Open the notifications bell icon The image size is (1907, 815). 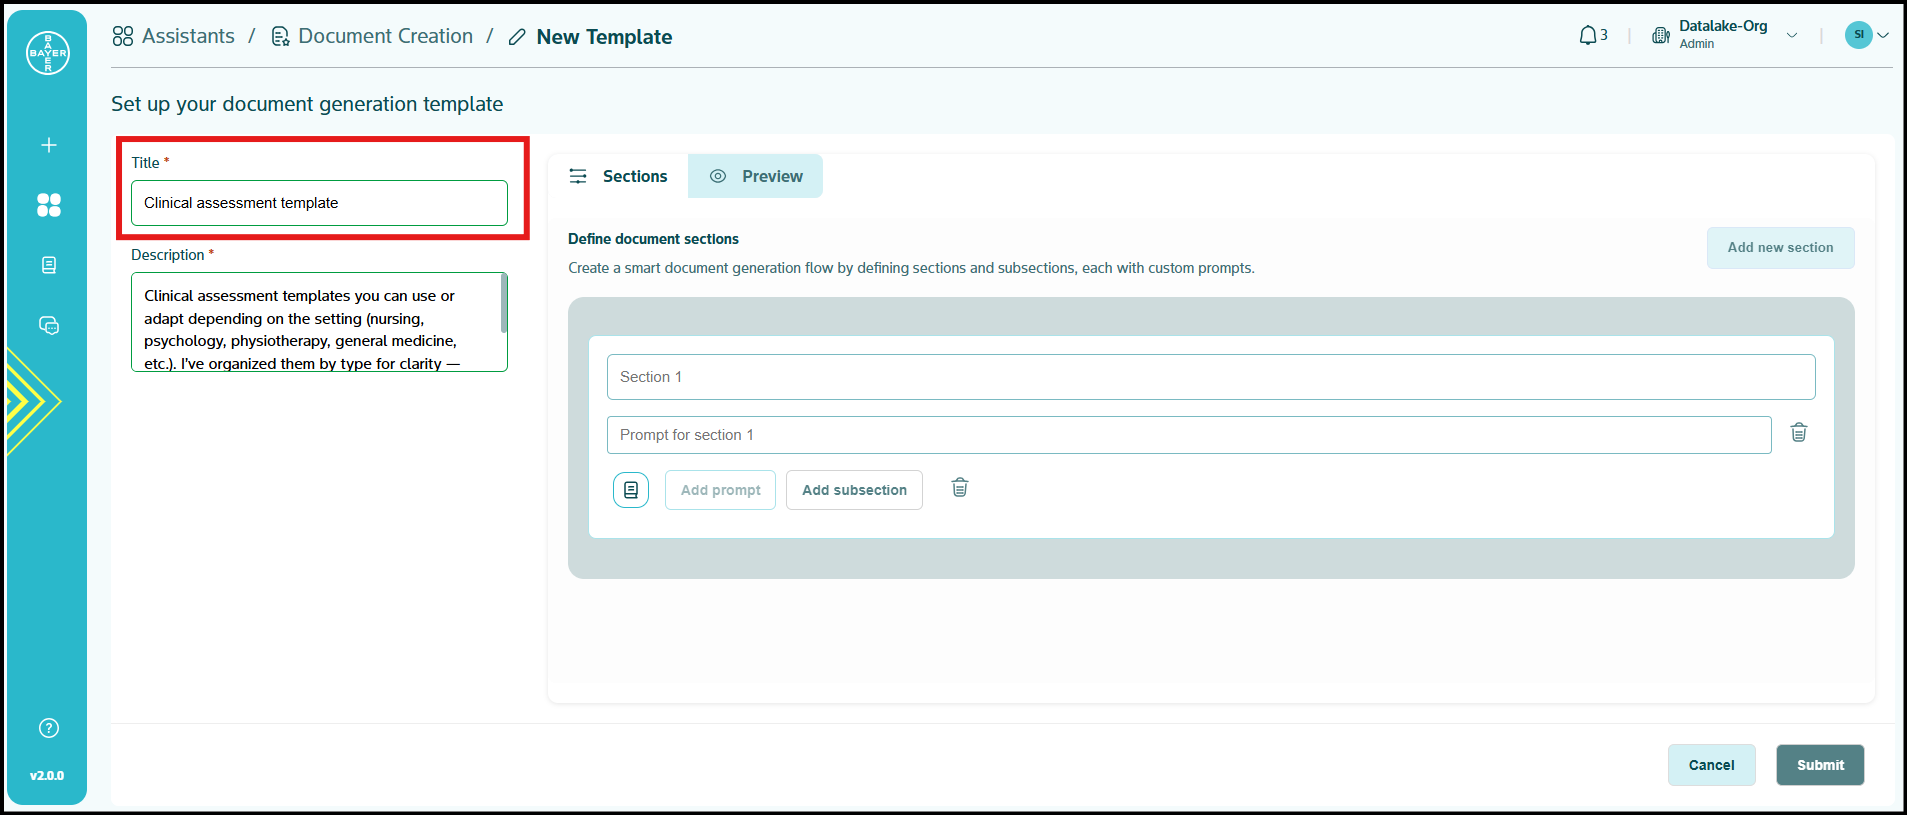[x=1588, y=36]
